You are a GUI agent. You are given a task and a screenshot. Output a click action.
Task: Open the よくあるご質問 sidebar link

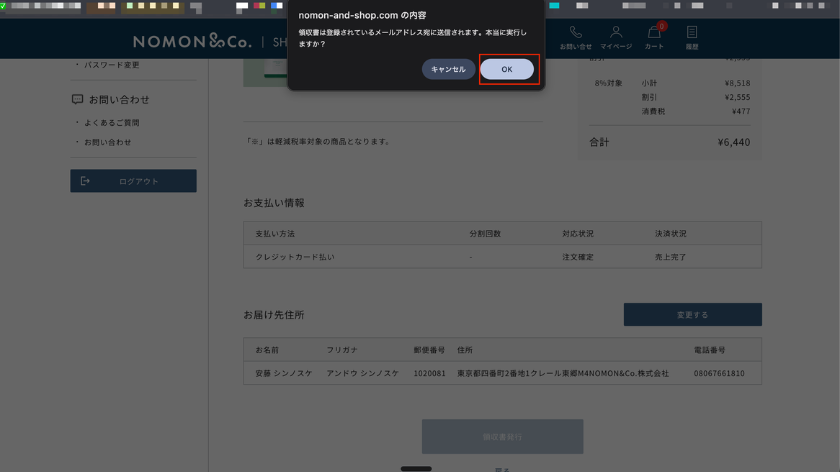pyautogui.click(x=111, y=123)
